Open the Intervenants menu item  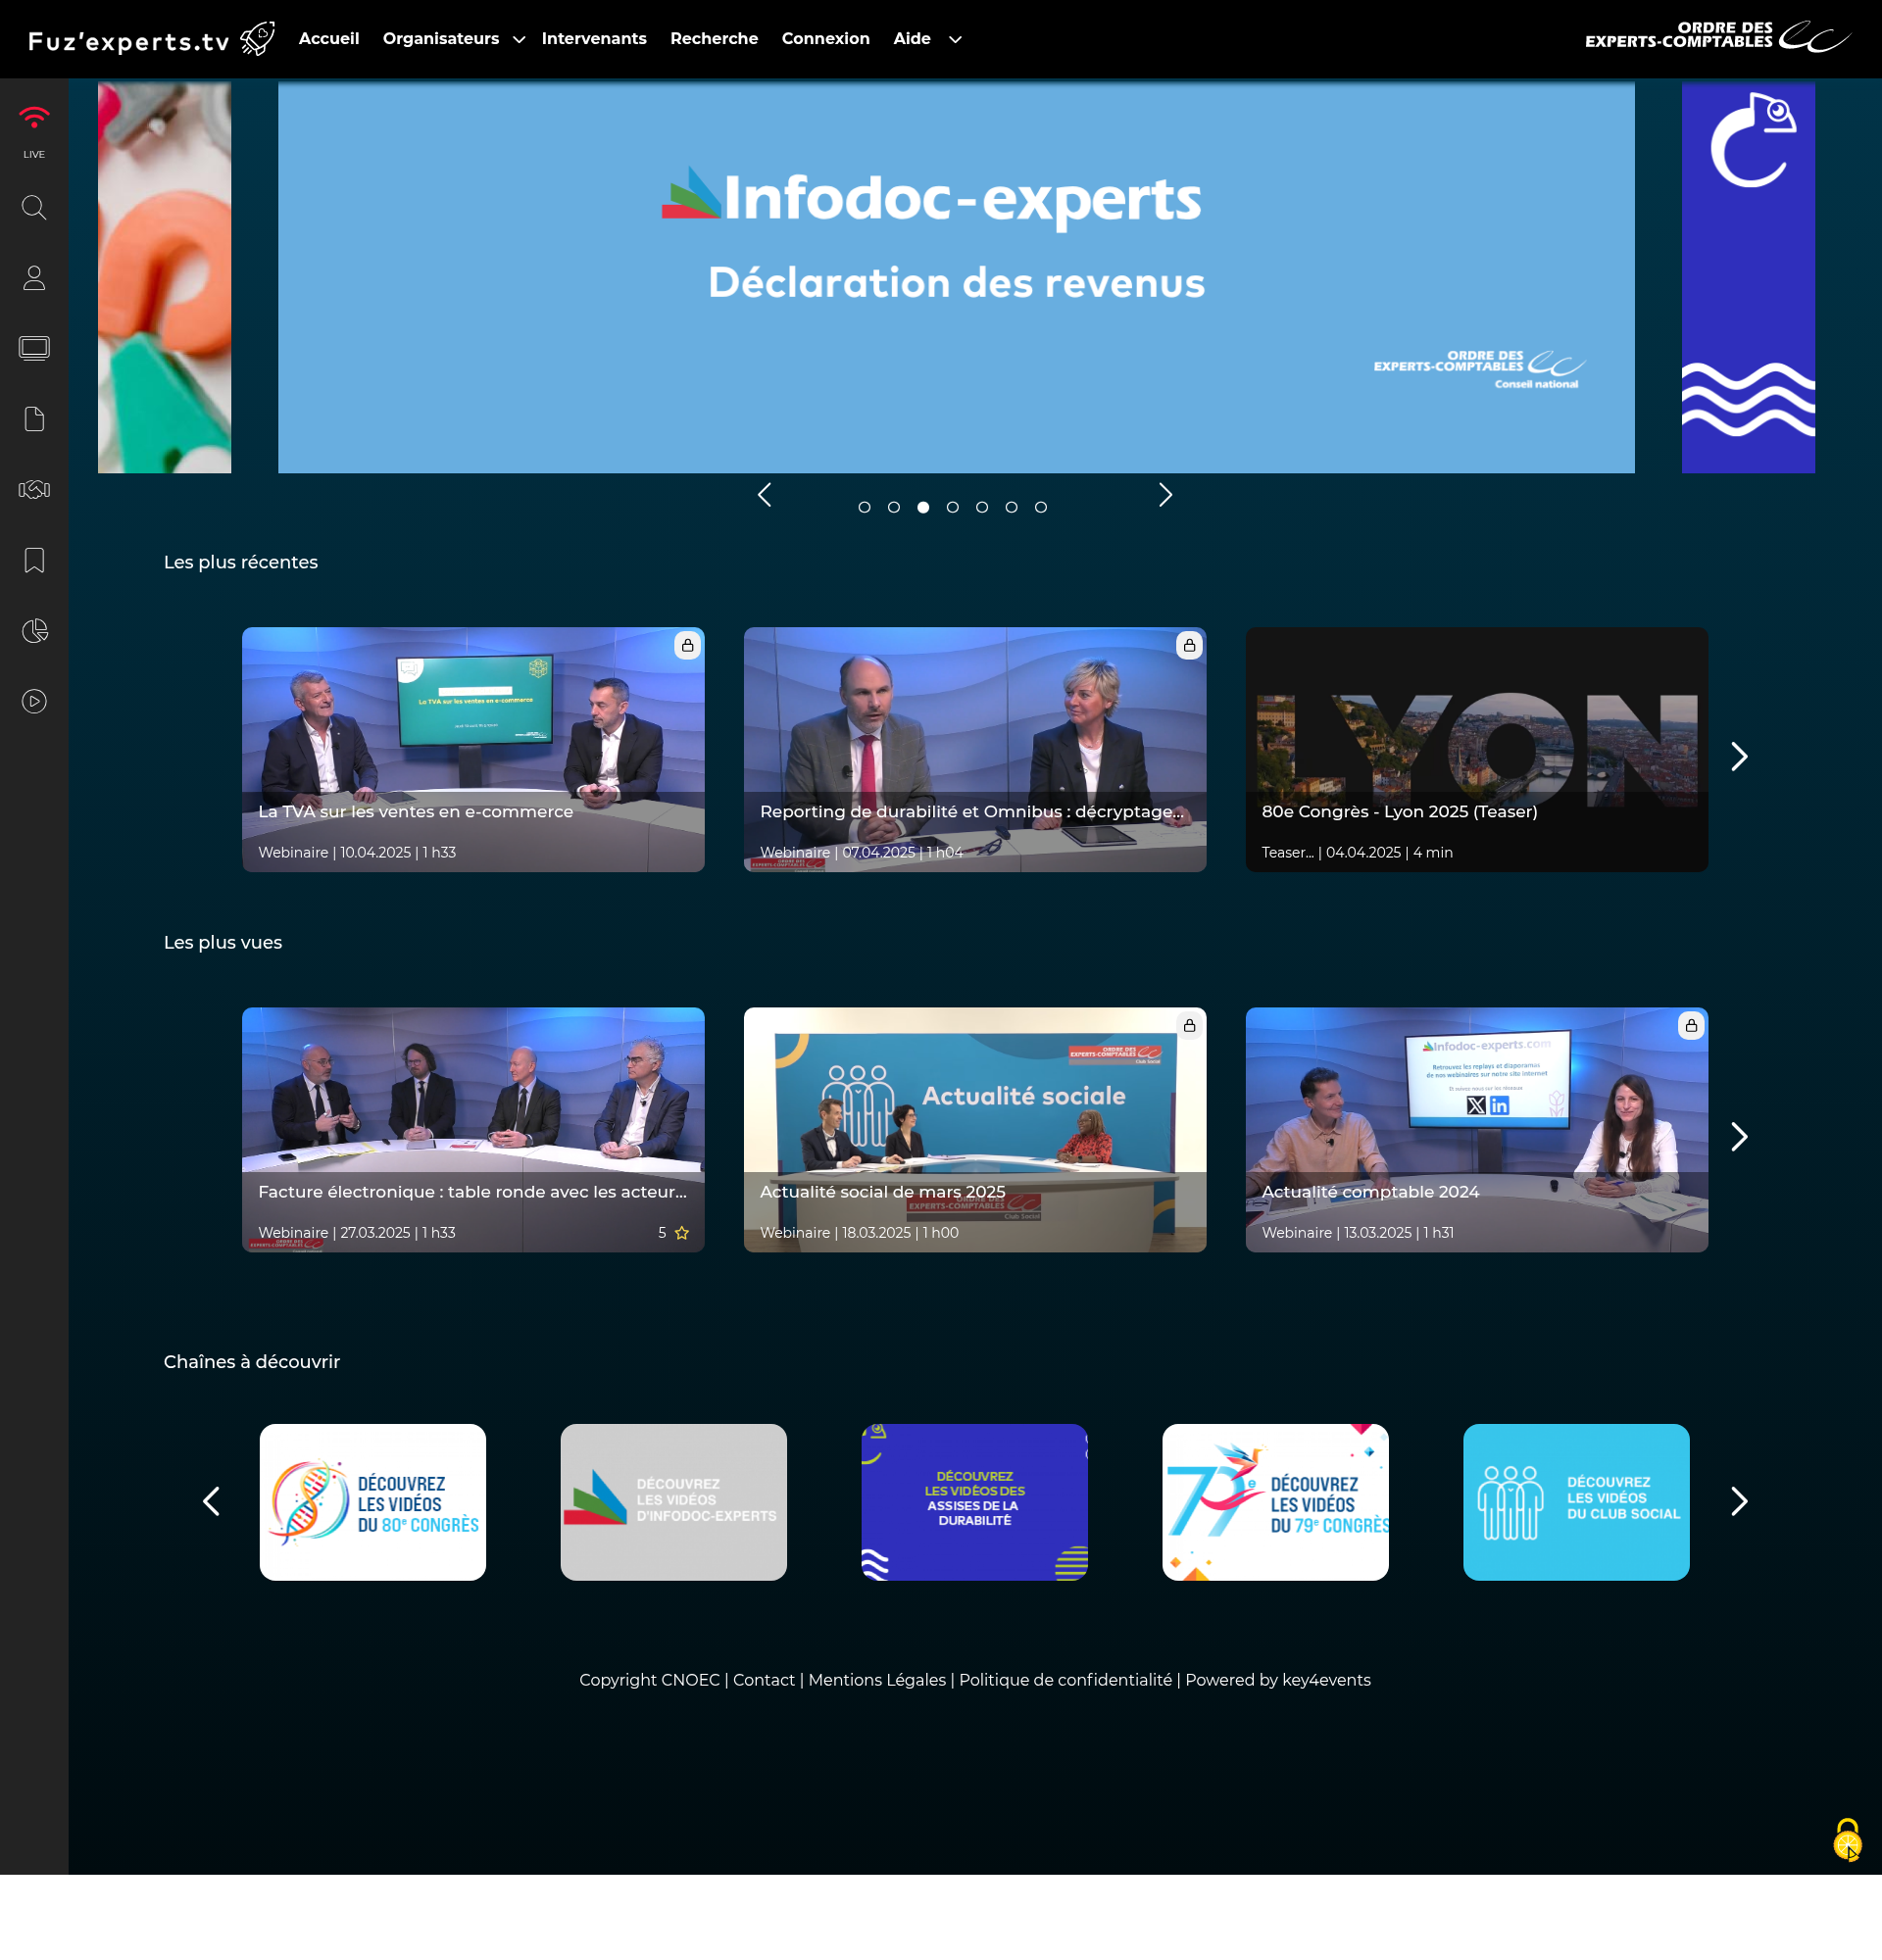594,39
